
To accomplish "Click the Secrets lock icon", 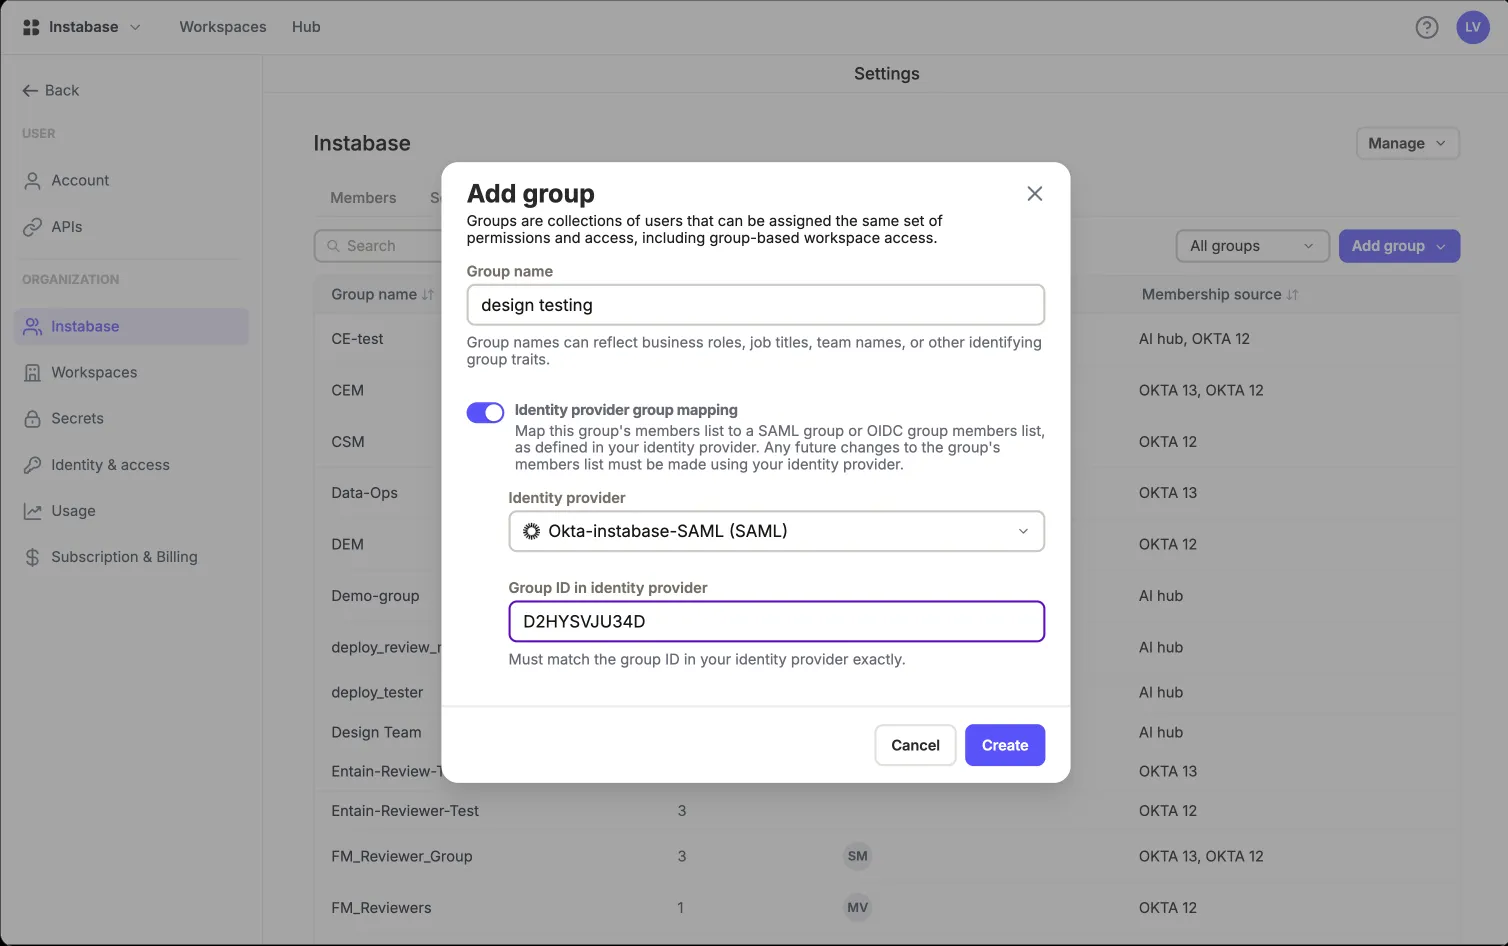I will pyautogui.click(x=32, y=419).
